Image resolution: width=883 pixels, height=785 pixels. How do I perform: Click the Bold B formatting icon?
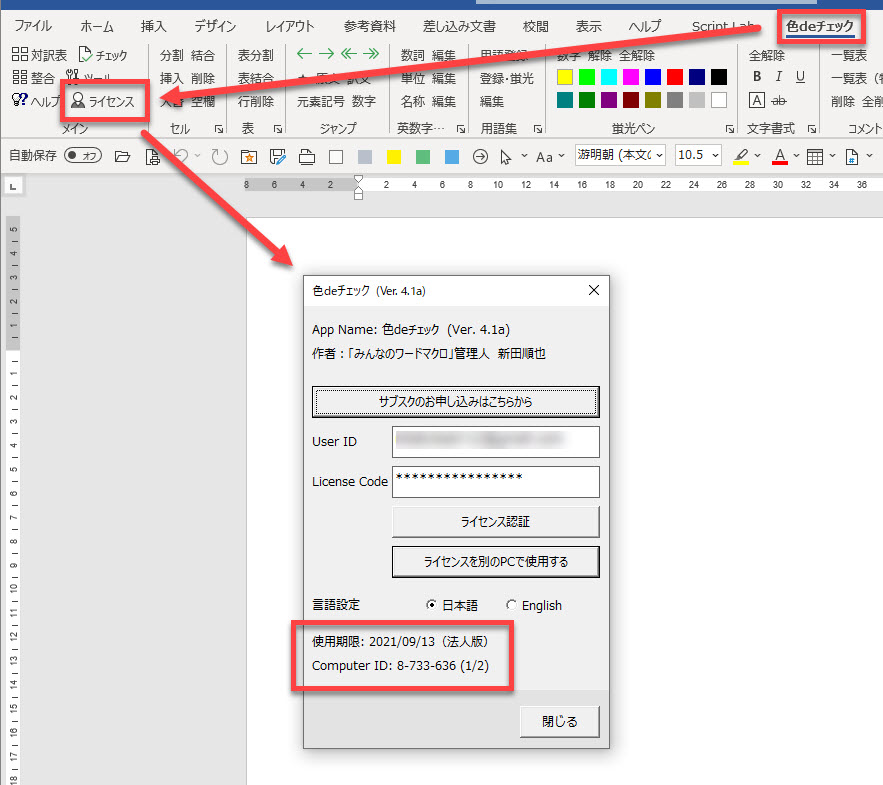[757, 77]
